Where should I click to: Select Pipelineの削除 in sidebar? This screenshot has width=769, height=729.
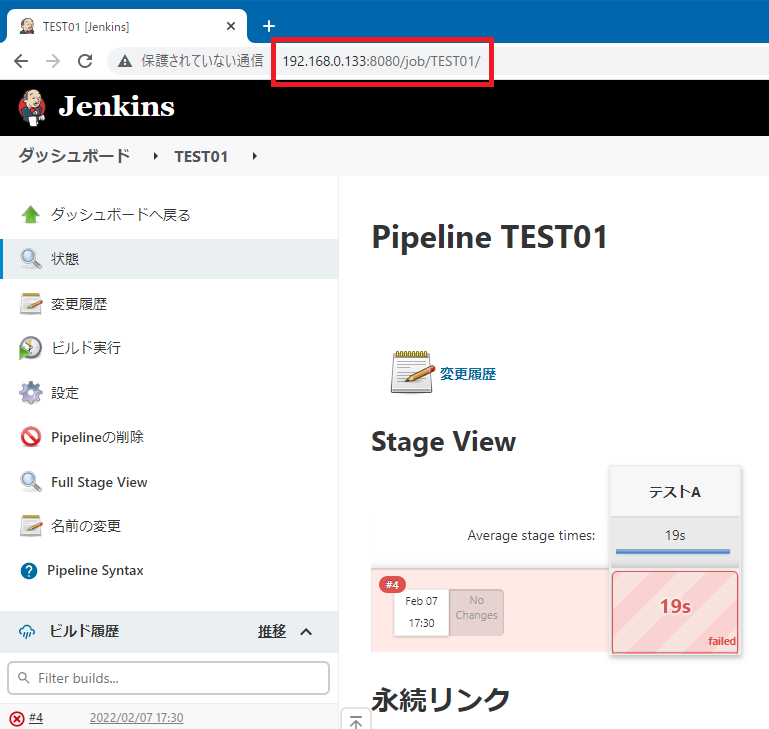97,437
